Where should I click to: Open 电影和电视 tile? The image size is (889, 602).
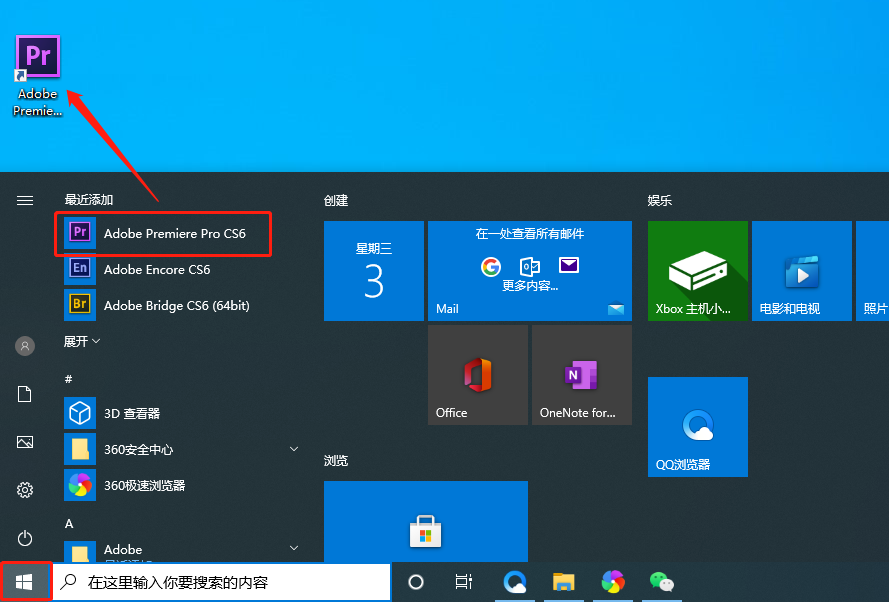coord(802,271)
